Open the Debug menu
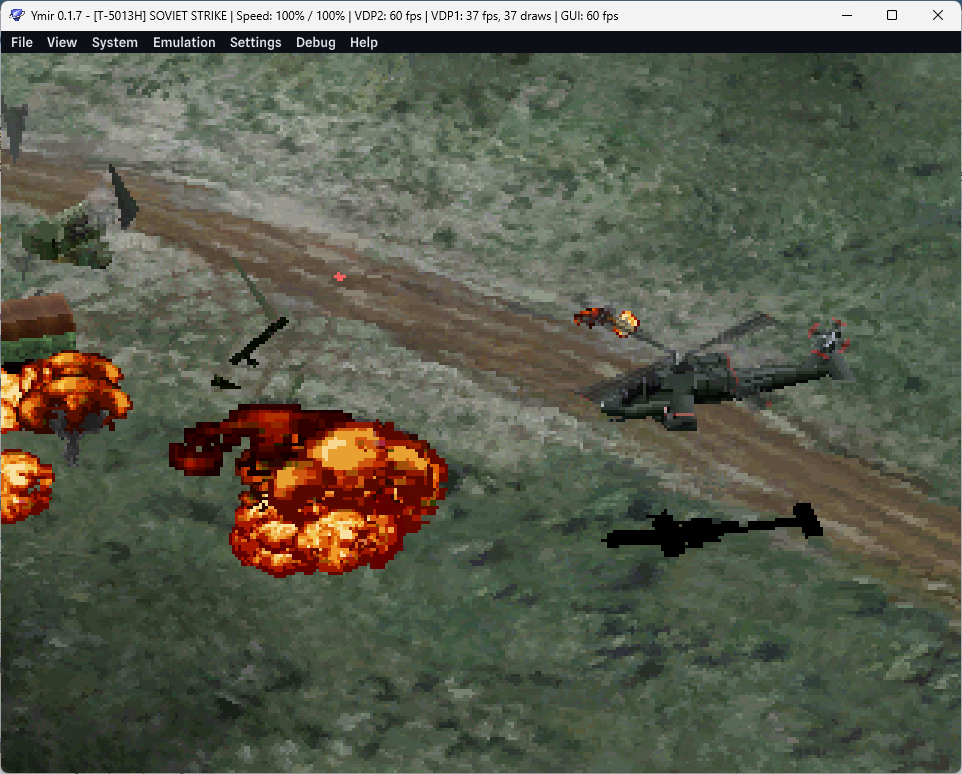Screen dimensions: 962x774 point(315,42)
